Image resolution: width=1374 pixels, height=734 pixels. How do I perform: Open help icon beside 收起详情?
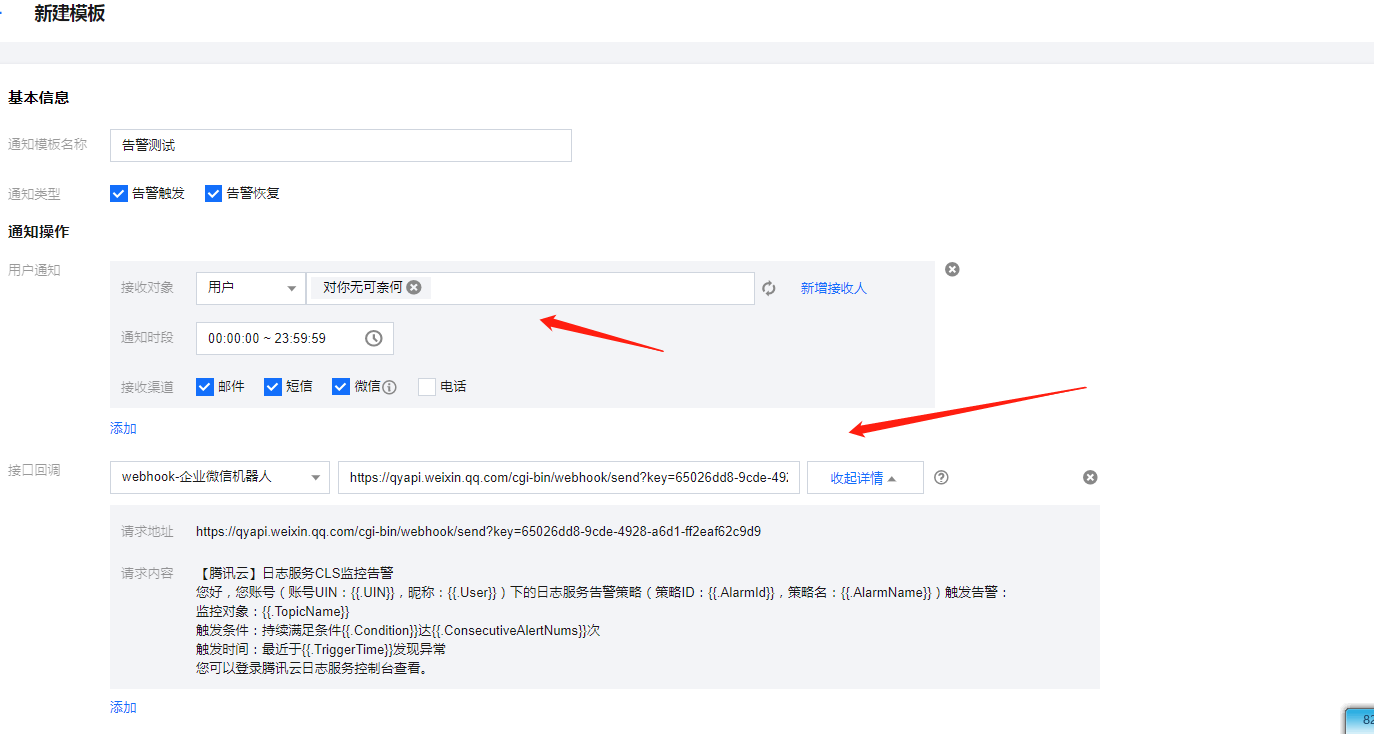(941, 477)
